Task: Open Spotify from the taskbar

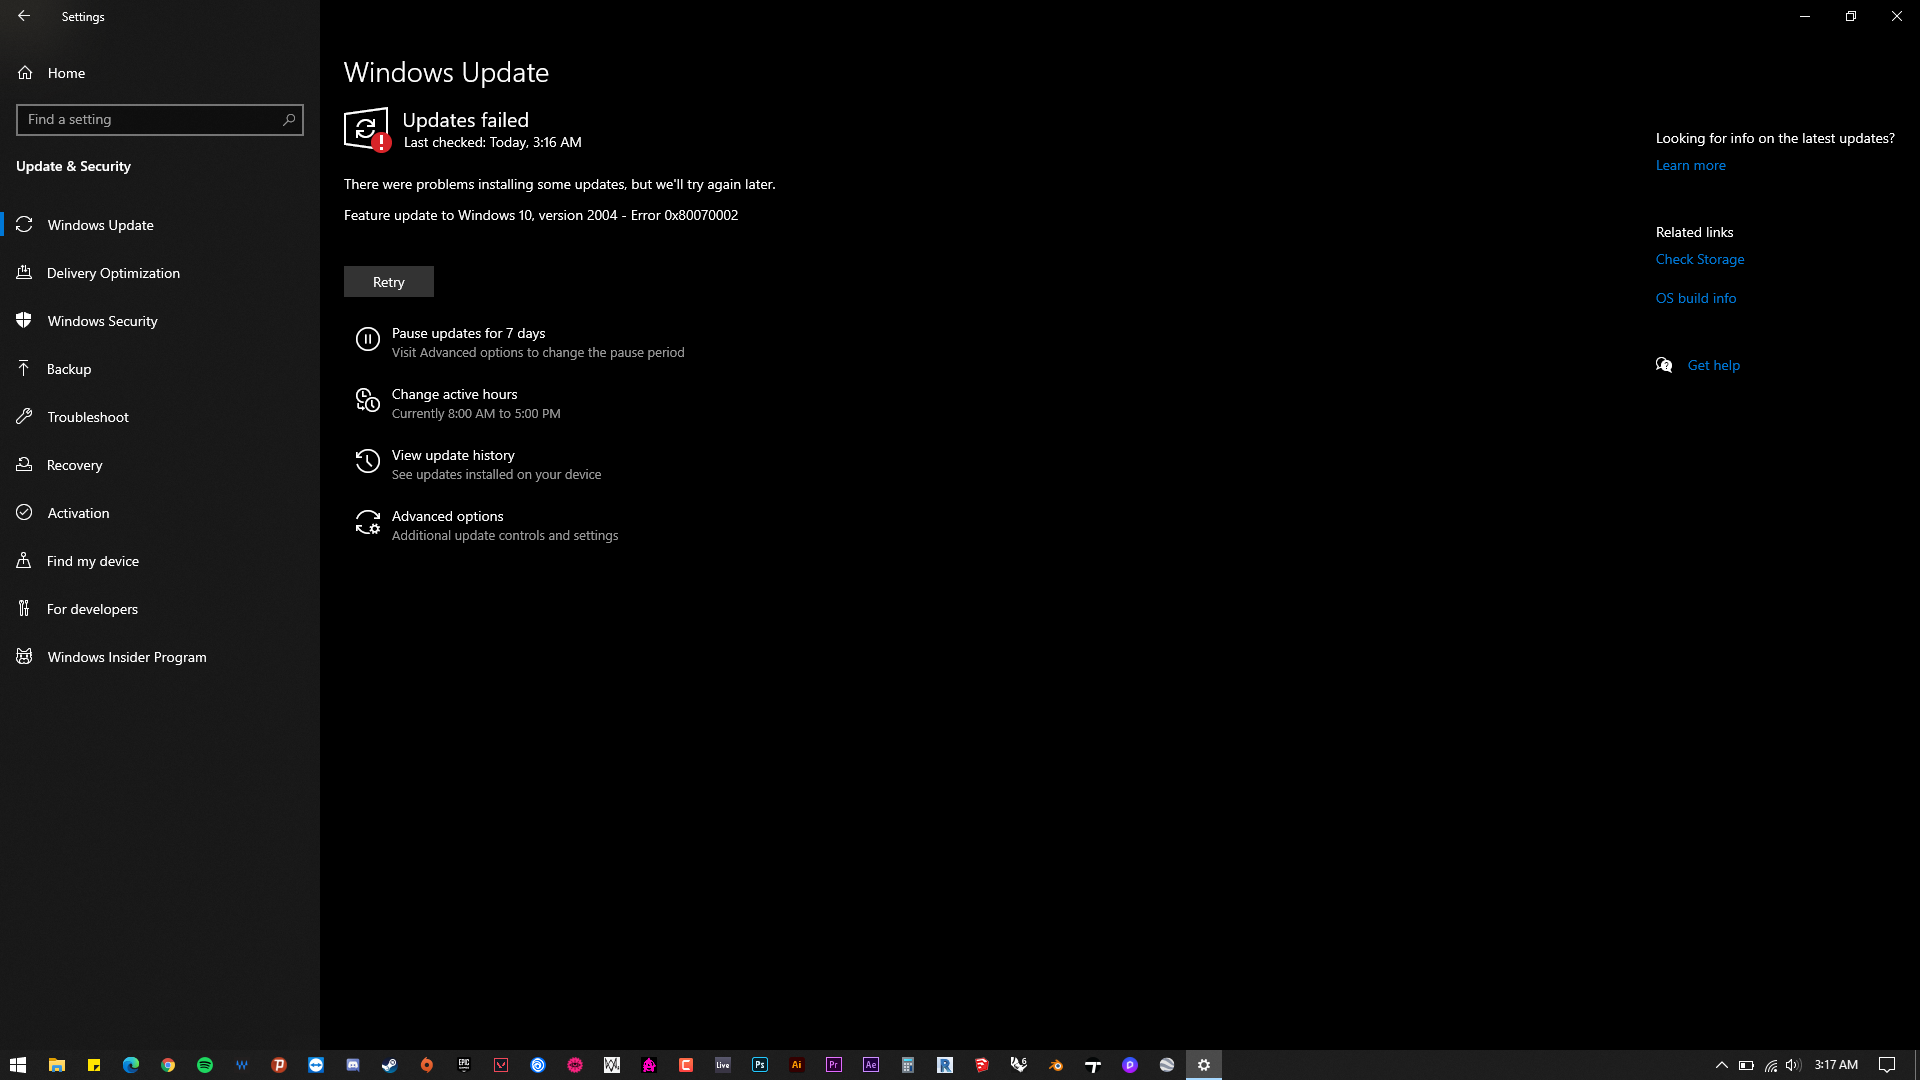Action: tap(205, 1065)
